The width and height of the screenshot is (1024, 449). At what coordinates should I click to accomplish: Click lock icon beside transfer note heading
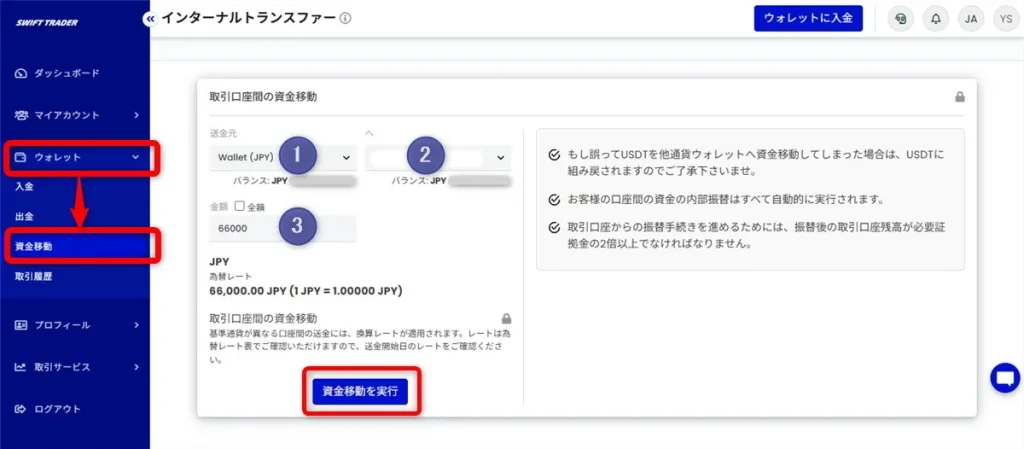[506, 318]
